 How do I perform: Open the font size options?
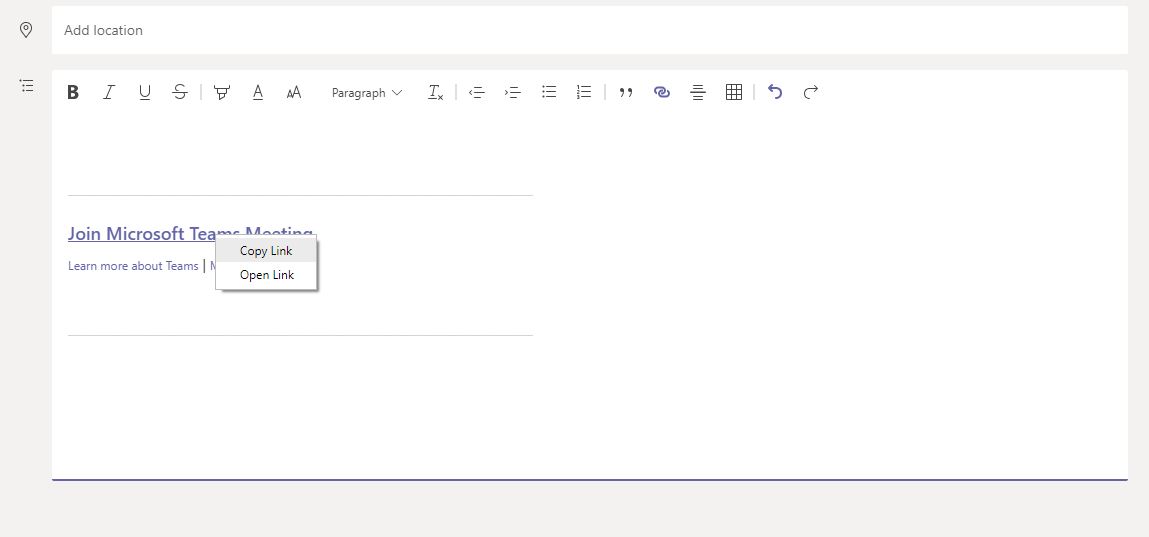294,92
